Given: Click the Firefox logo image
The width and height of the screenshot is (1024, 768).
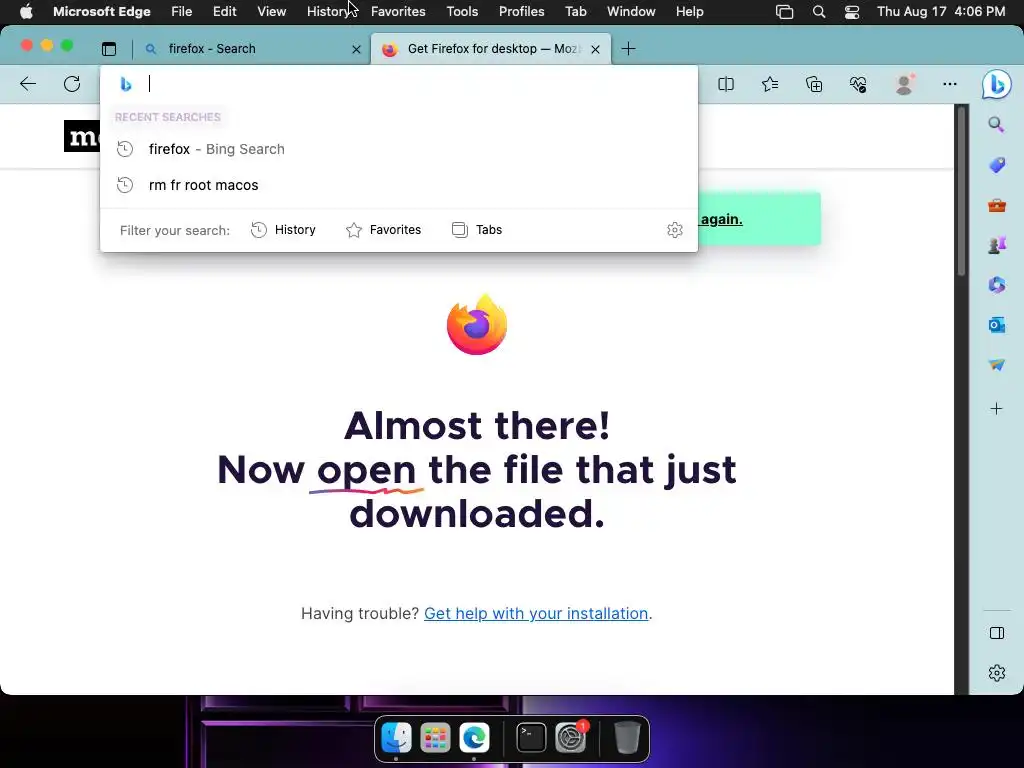Looking at the screenshot, I should tap(477, 325).
